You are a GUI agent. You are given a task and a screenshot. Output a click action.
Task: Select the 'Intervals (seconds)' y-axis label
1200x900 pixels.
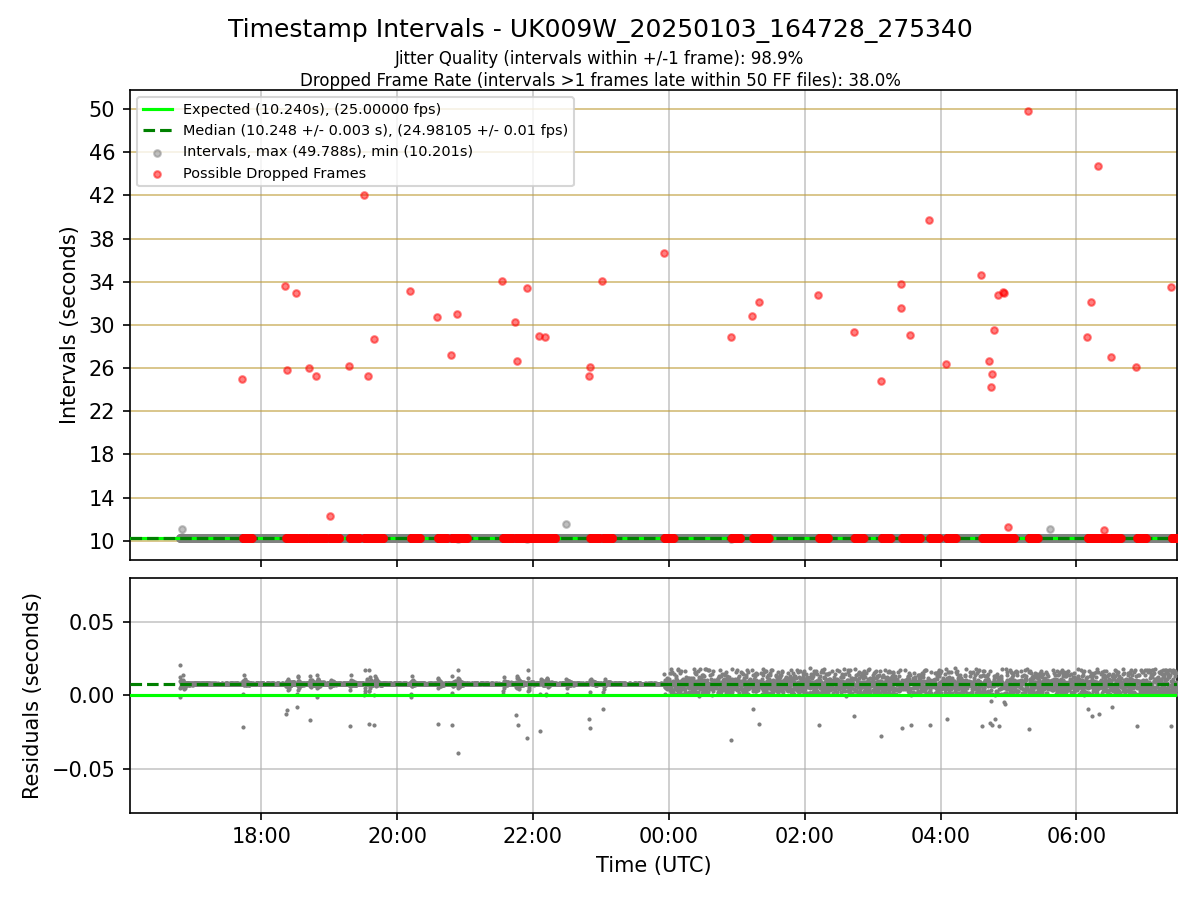pos(68,325)
